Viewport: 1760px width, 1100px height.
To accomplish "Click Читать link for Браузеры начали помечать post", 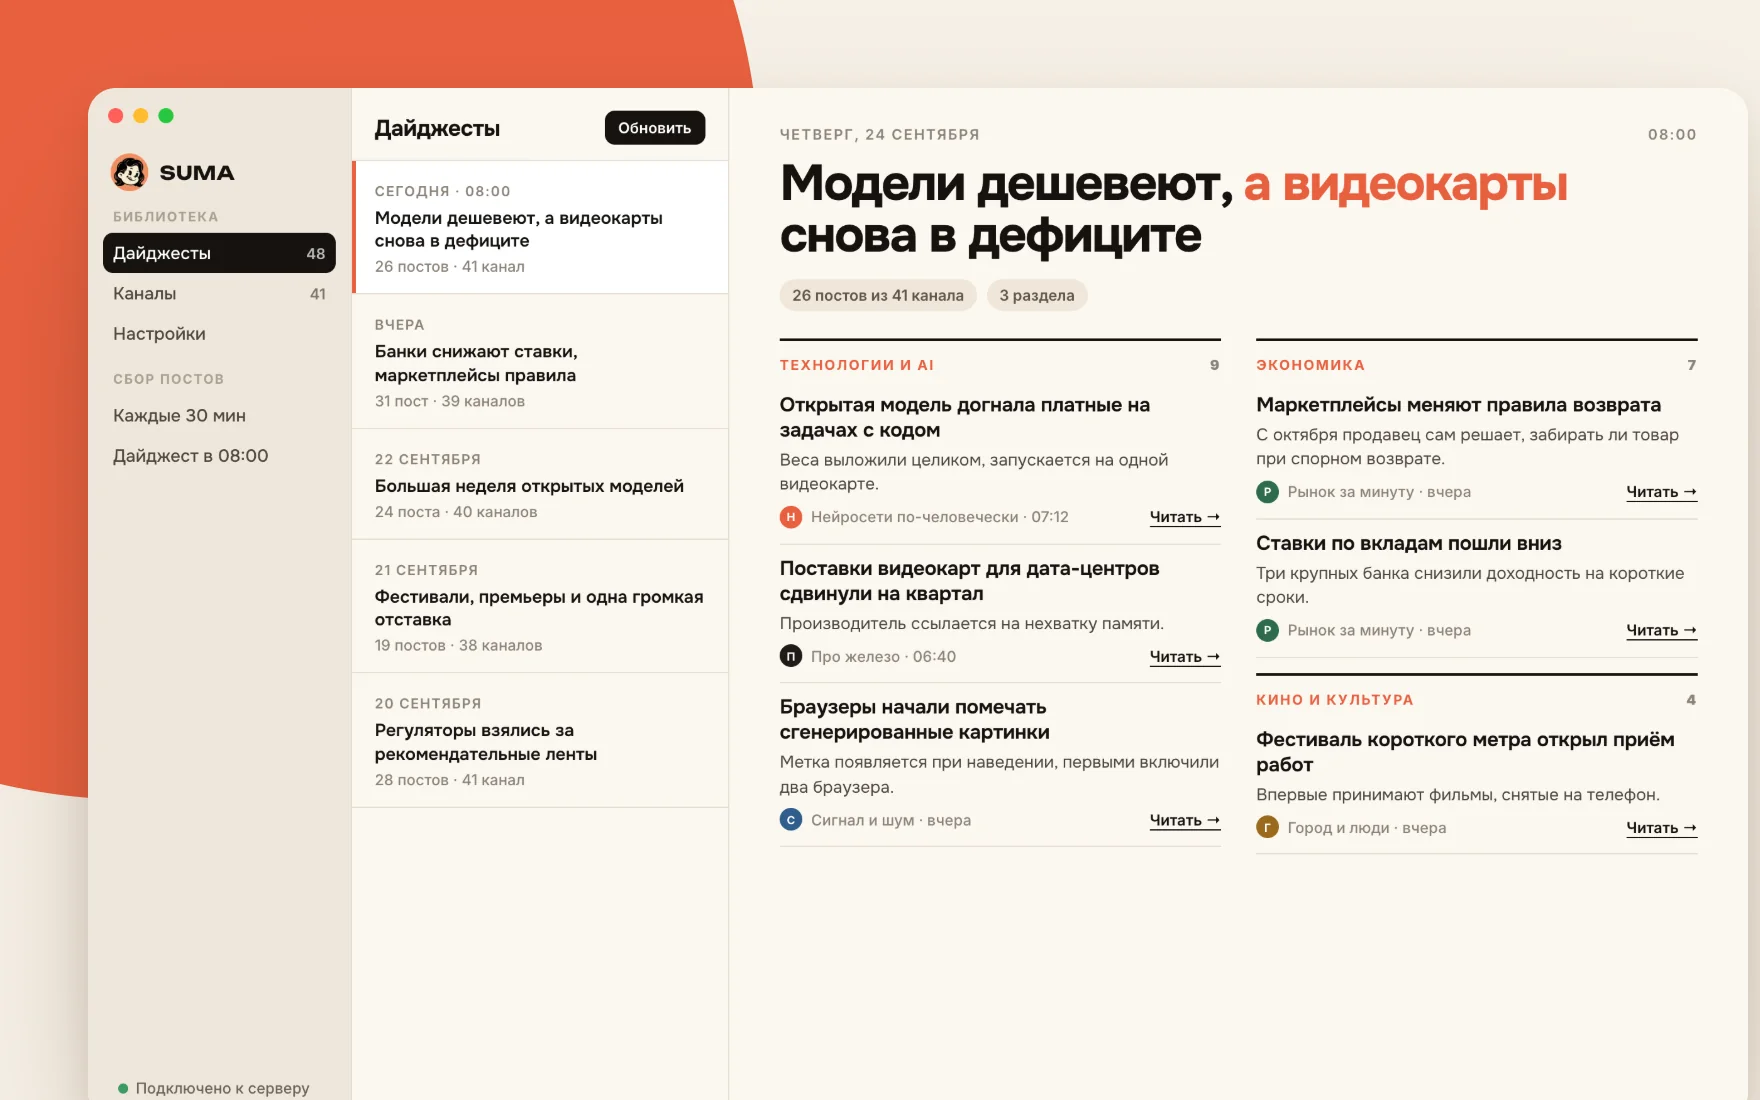I will click(x=1185, y=820).
